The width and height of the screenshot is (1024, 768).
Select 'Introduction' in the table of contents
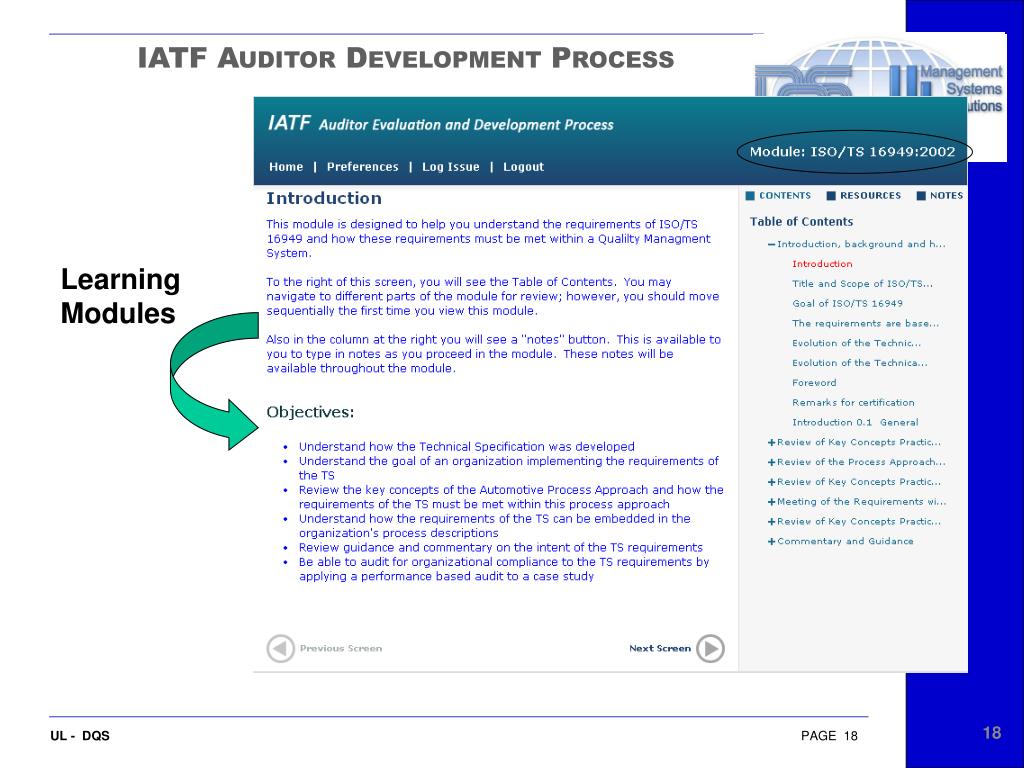click(x=822, y=264)
